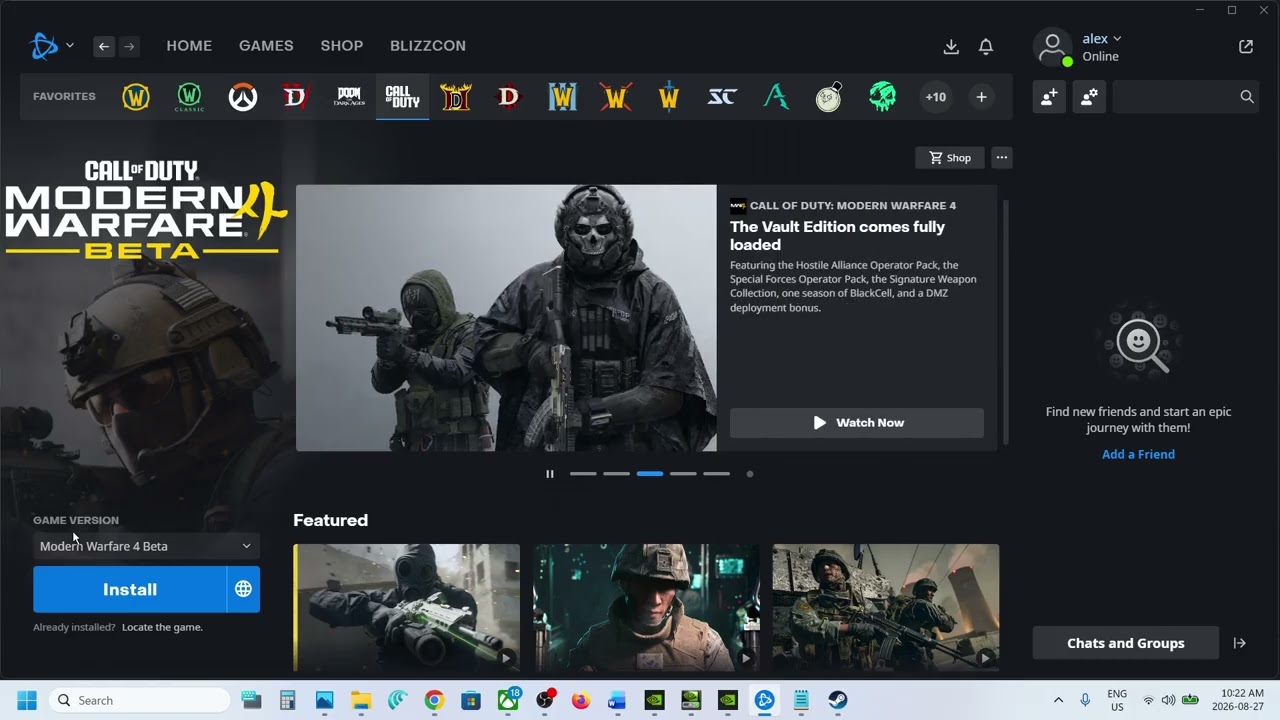The height and width of the screenshot is (720, 1280).
Task: Jump to the fifth carousel slide indicator
Action: 716,474
